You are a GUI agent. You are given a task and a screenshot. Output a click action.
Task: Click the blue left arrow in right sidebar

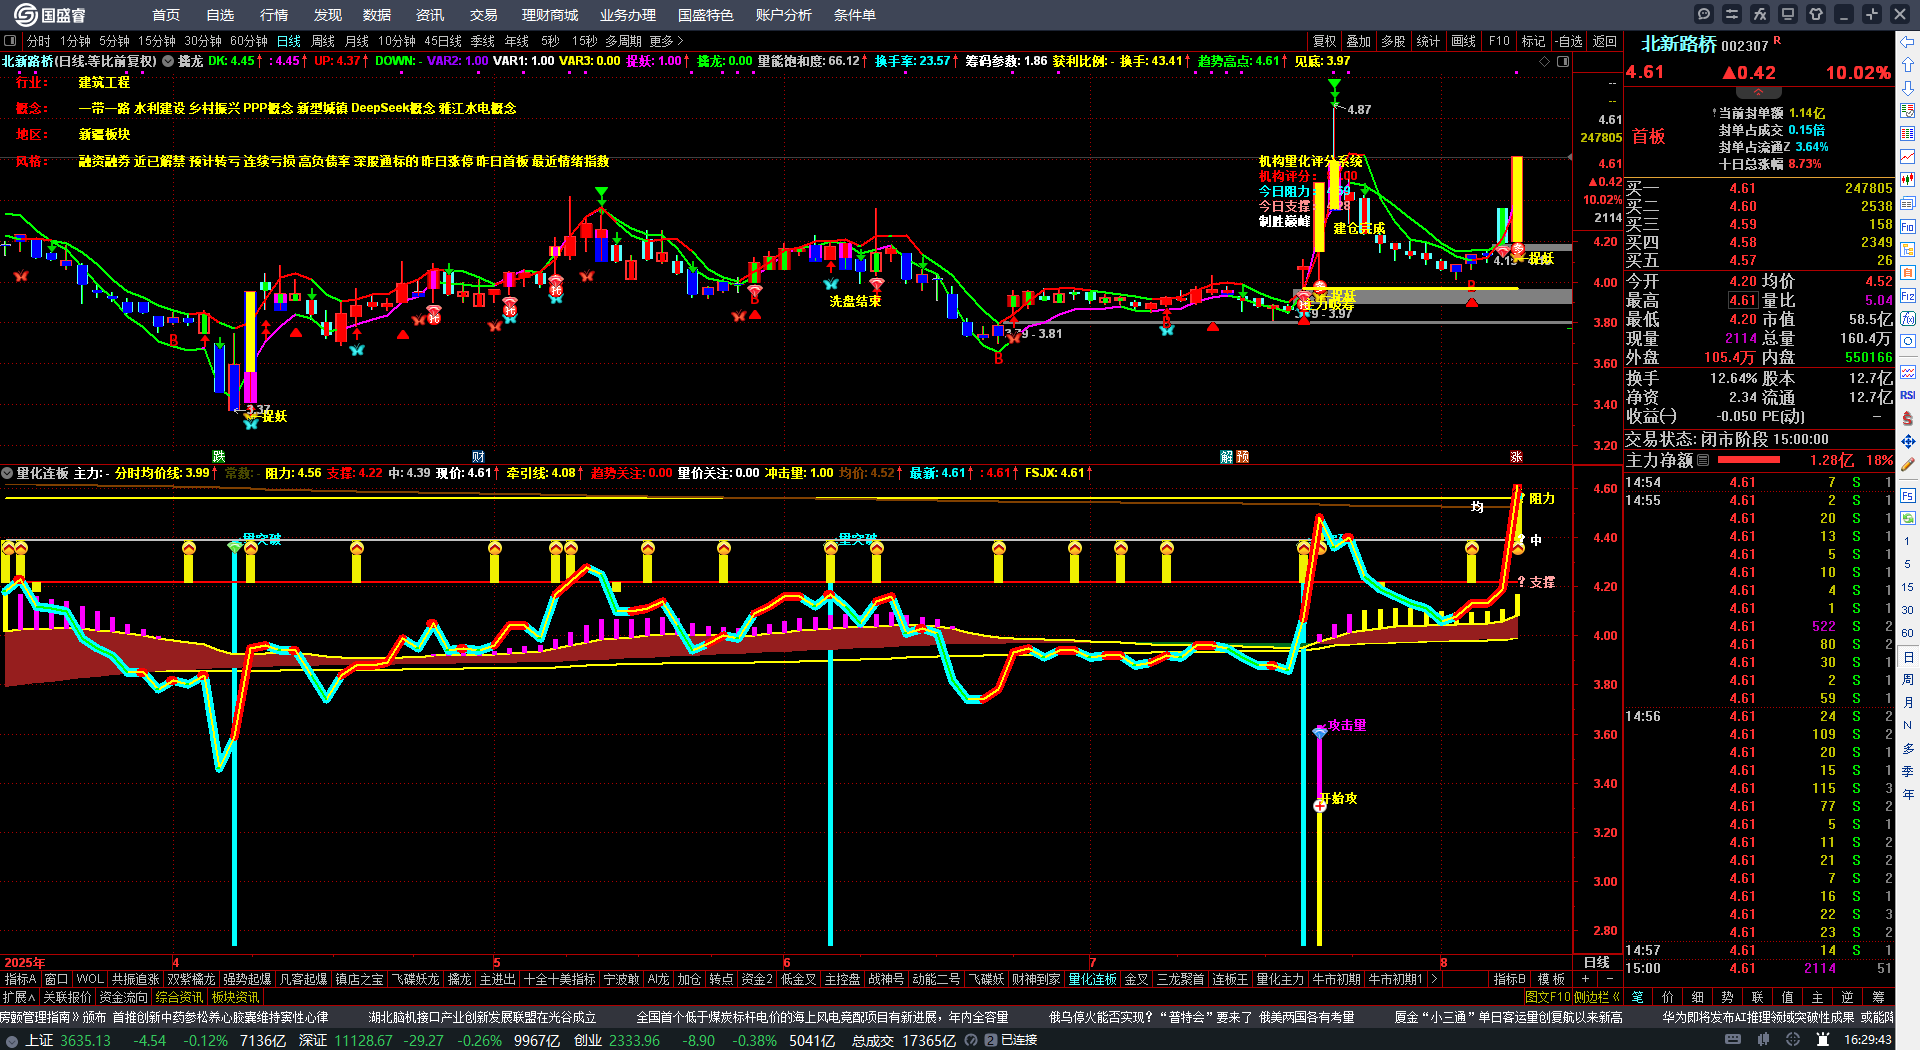1908,42
